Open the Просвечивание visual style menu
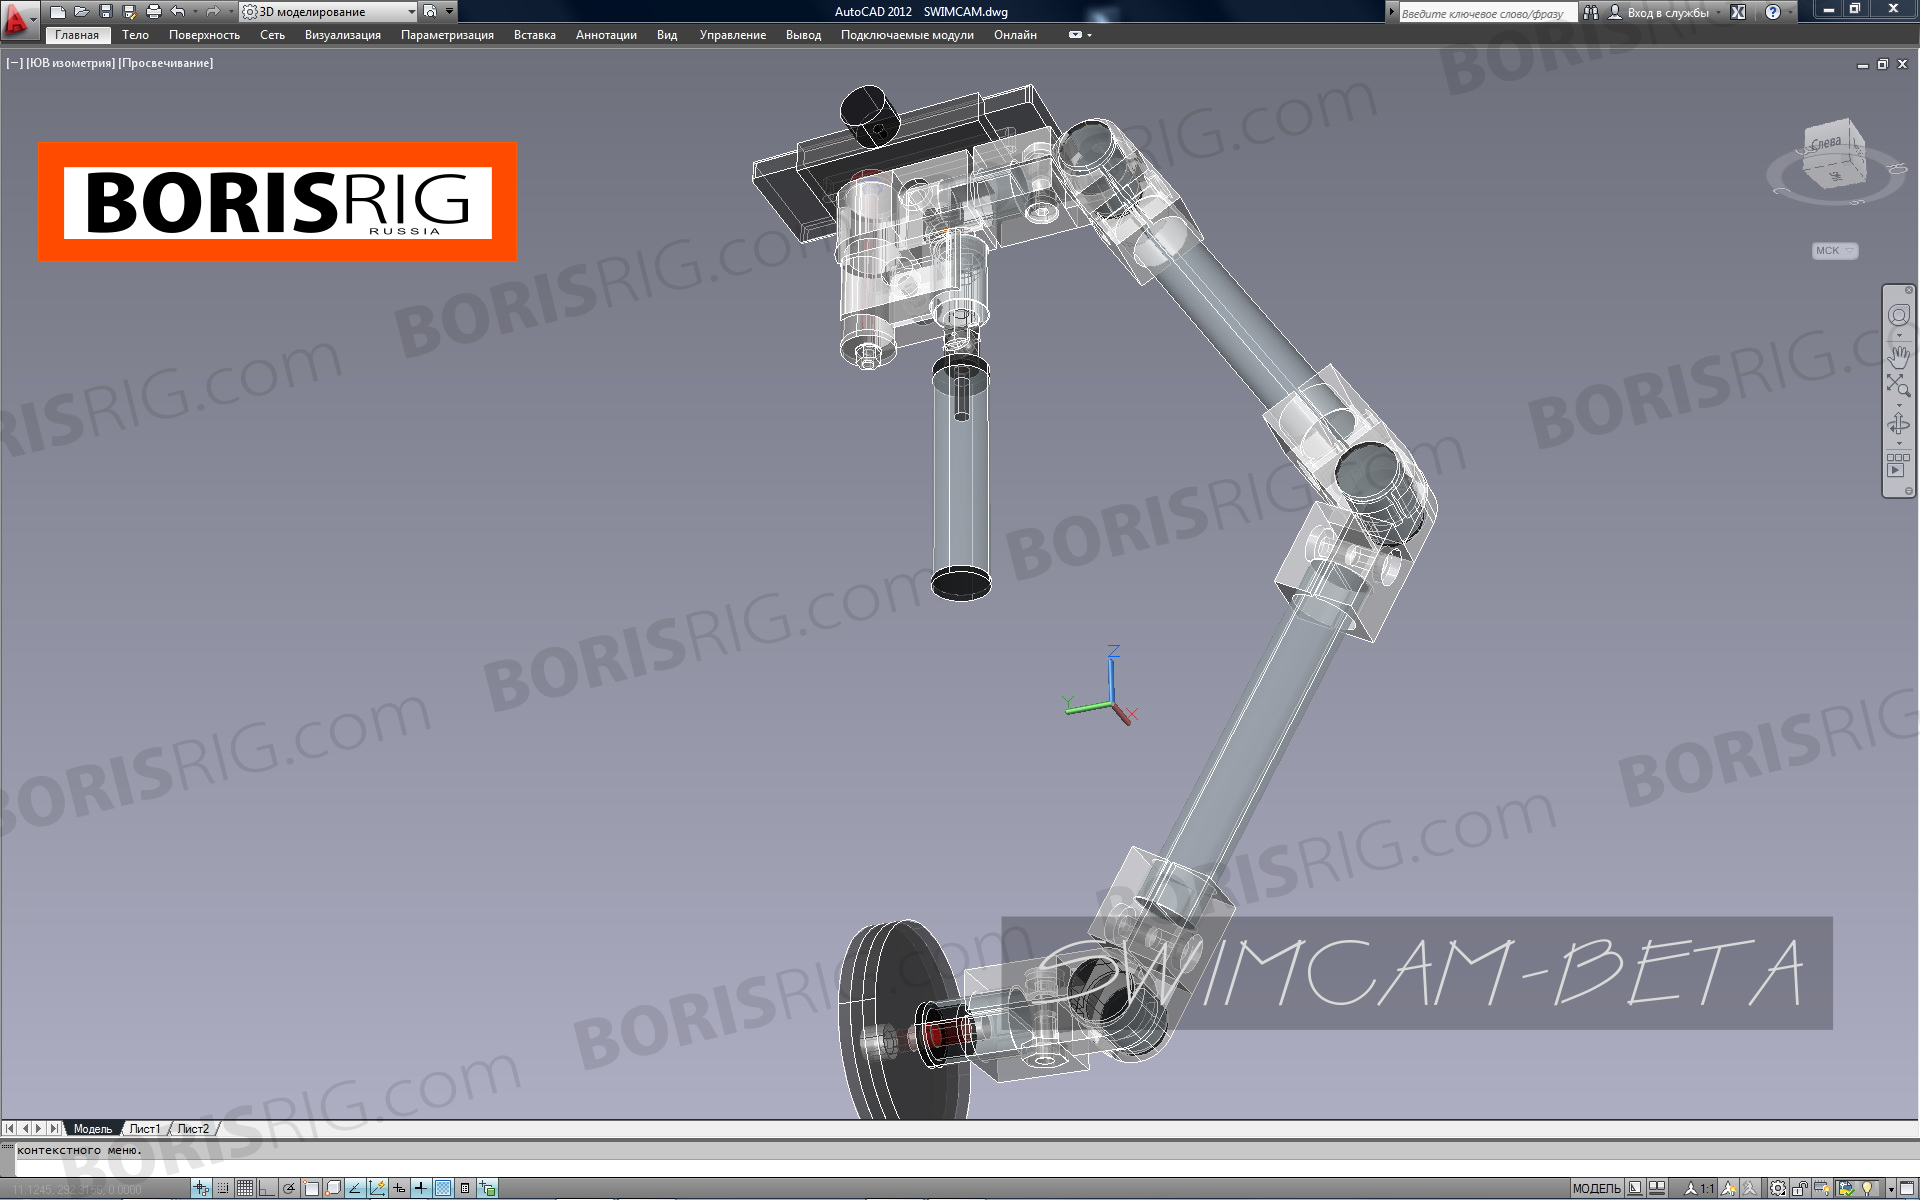 [x=166, y=63]
